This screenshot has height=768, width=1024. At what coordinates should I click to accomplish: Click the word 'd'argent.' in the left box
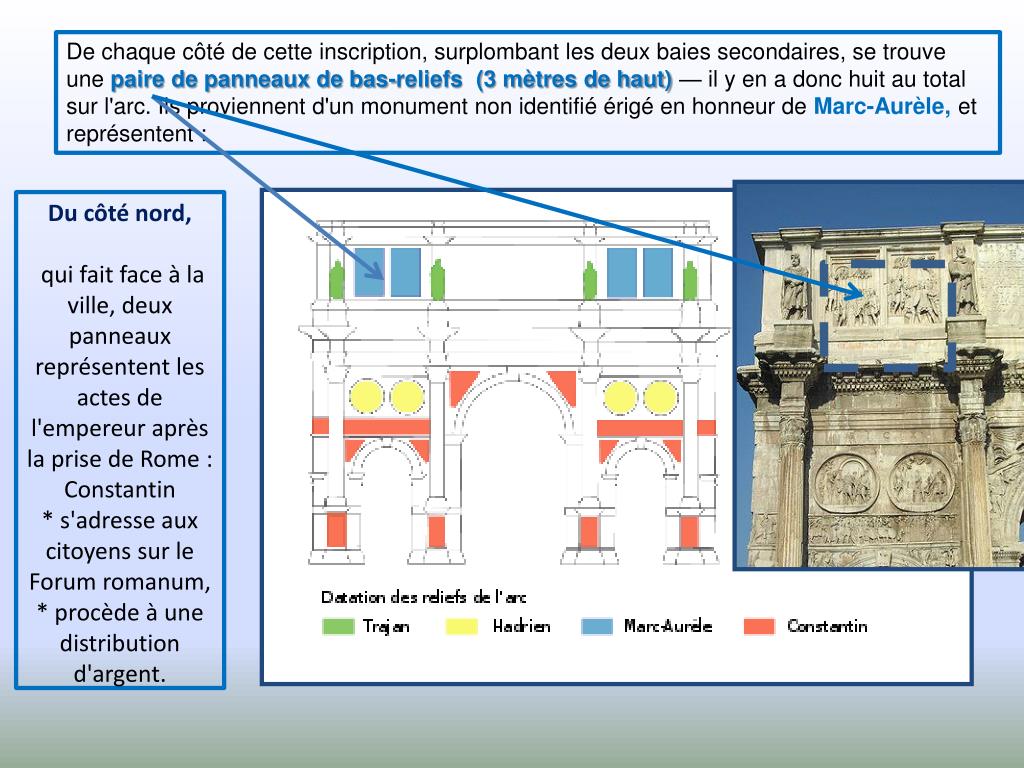pos(120,673)
